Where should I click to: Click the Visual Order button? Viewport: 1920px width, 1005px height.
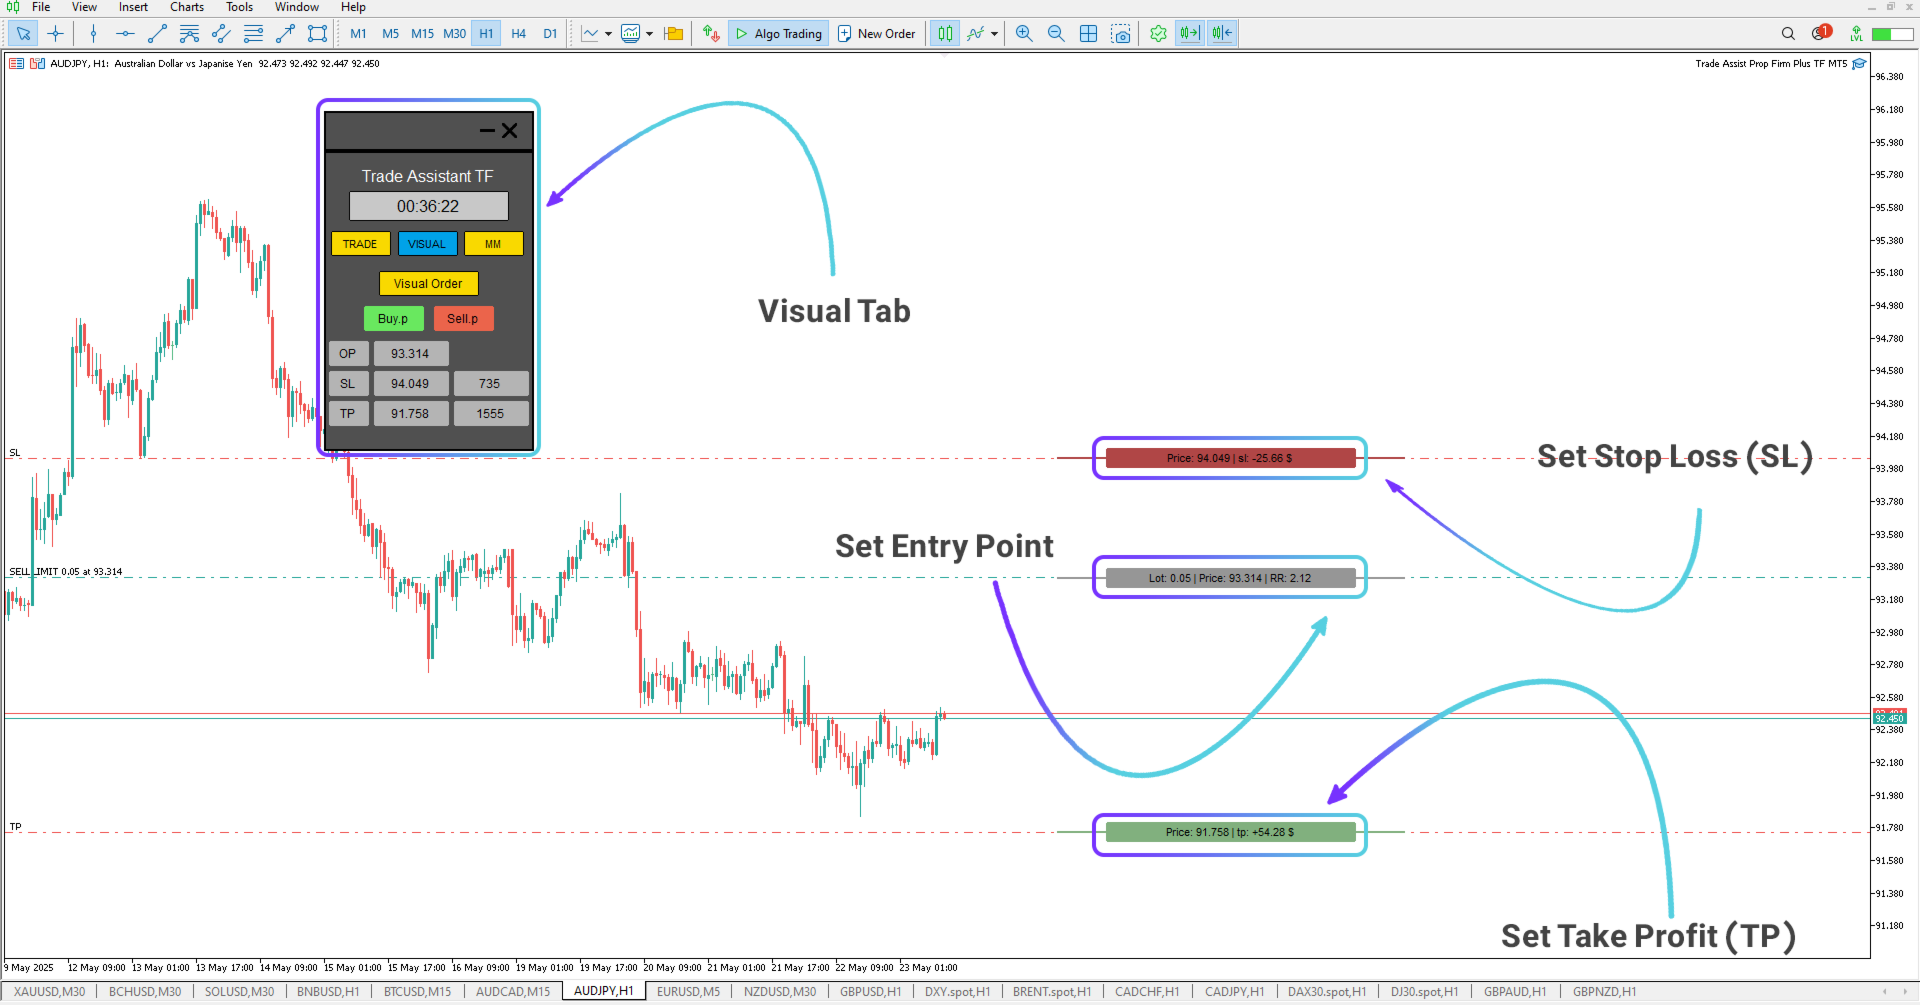point(428,283)
